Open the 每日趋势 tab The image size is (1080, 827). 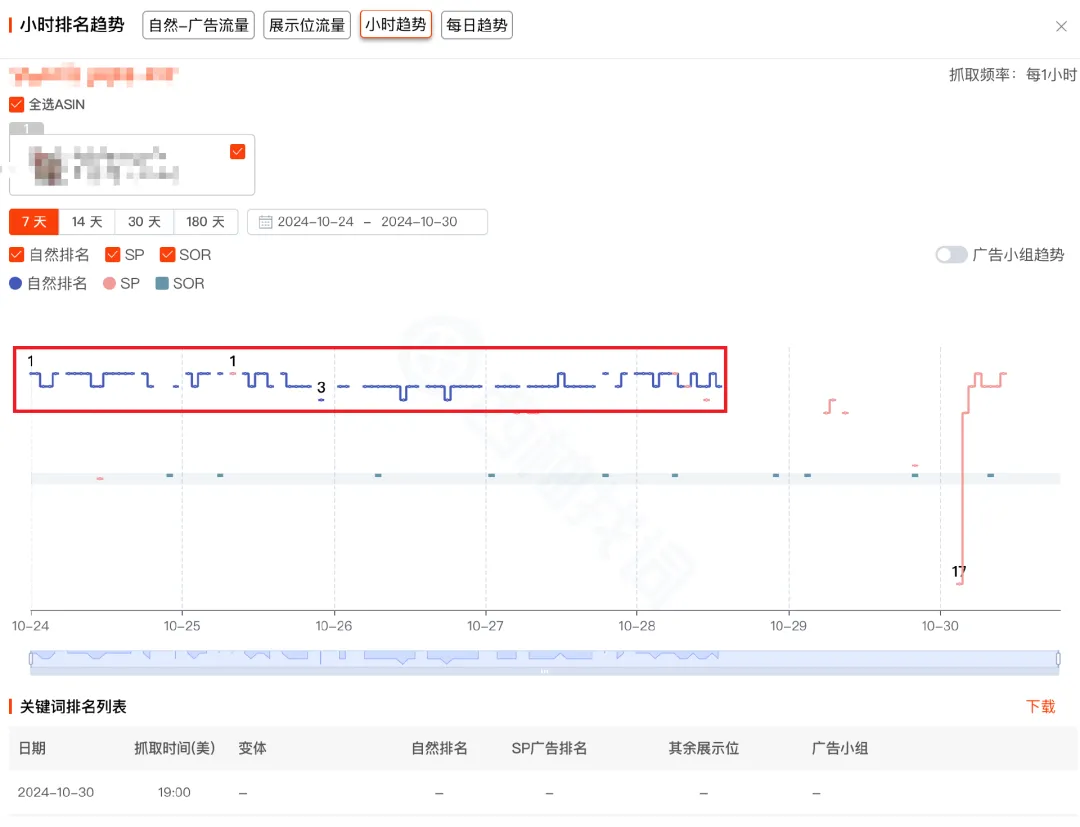(477, 25)
